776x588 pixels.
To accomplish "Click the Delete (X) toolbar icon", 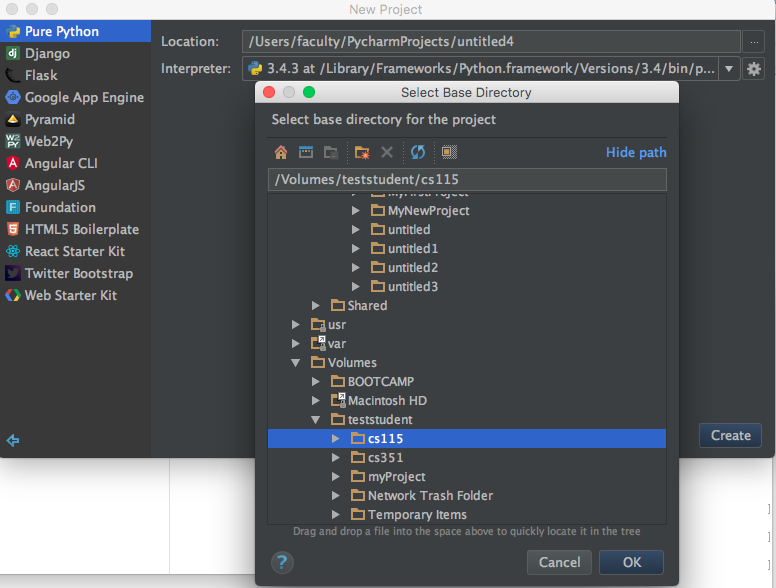I will tap(387, 152).
